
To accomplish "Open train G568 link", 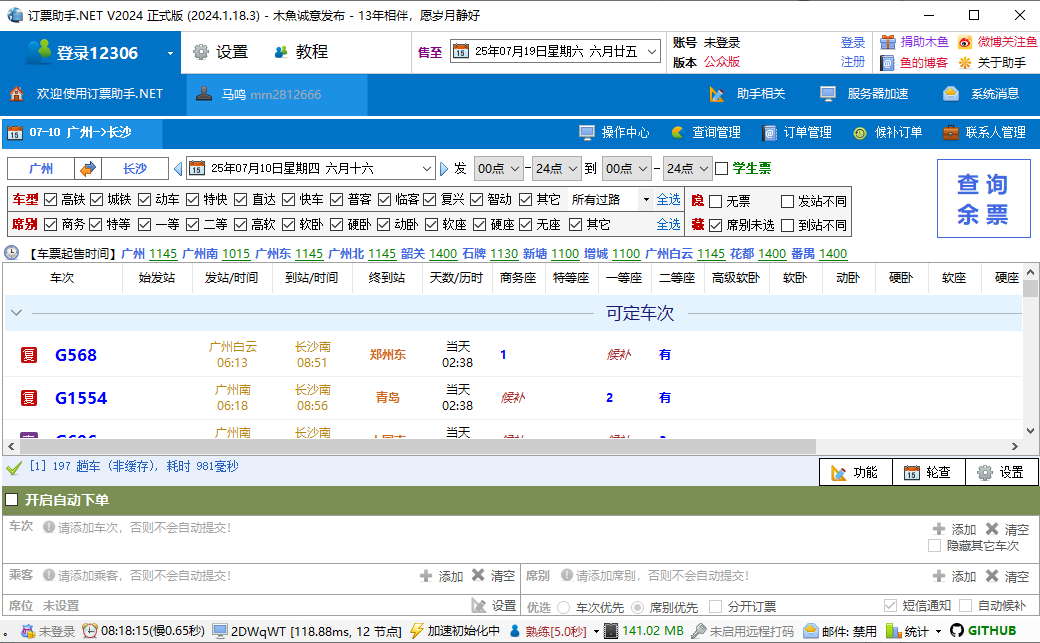I will pos(76,355).
